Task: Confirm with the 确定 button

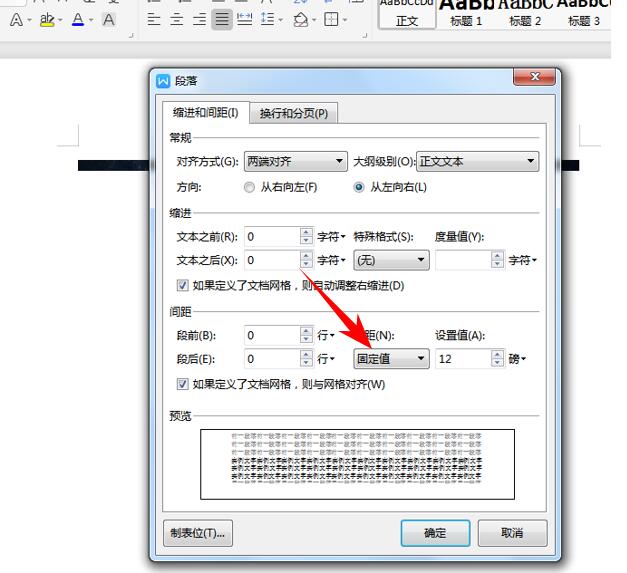Action: [435, 533]
